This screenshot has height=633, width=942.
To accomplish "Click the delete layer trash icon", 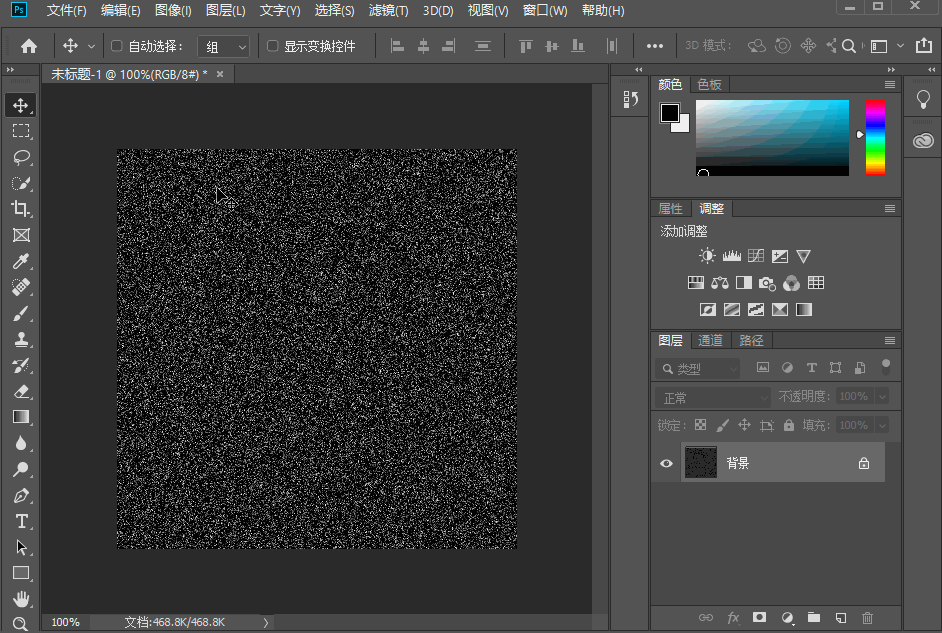I will tap(867, 618).
